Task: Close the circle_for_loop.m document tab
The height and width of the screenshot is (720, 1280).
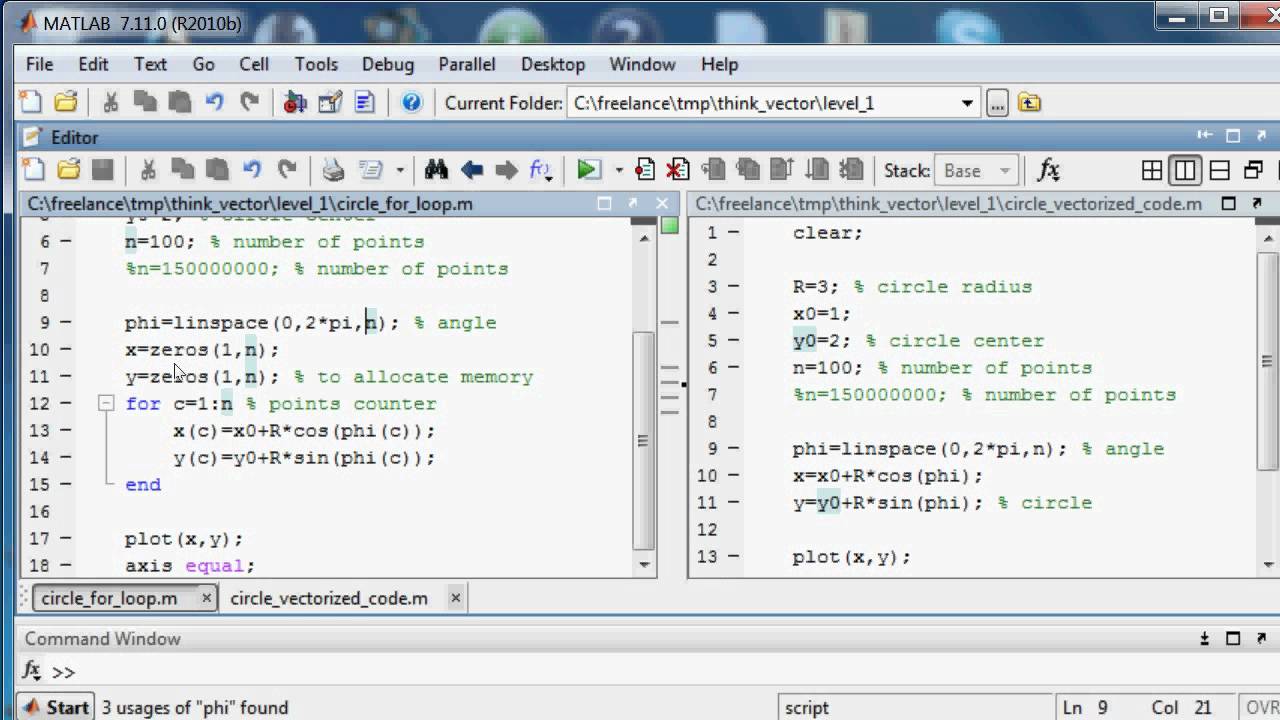Action: 207,598
